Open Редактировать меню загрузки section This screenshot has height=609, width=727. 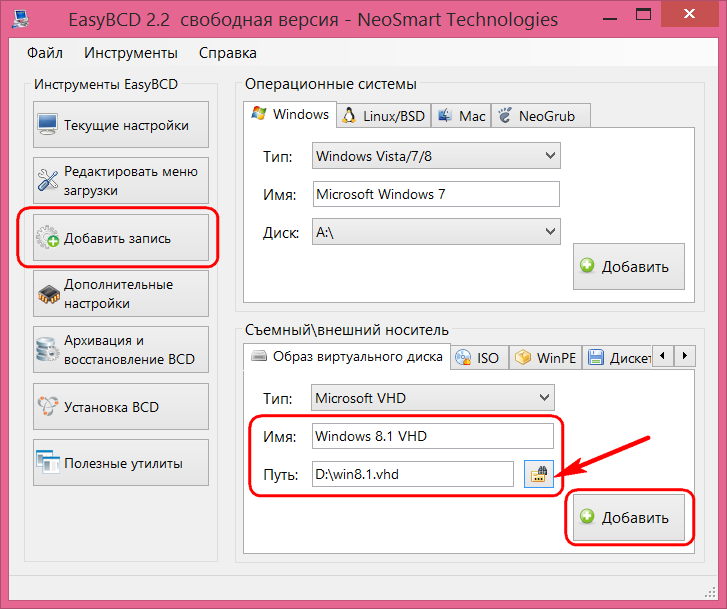click(x=121, y=181)
